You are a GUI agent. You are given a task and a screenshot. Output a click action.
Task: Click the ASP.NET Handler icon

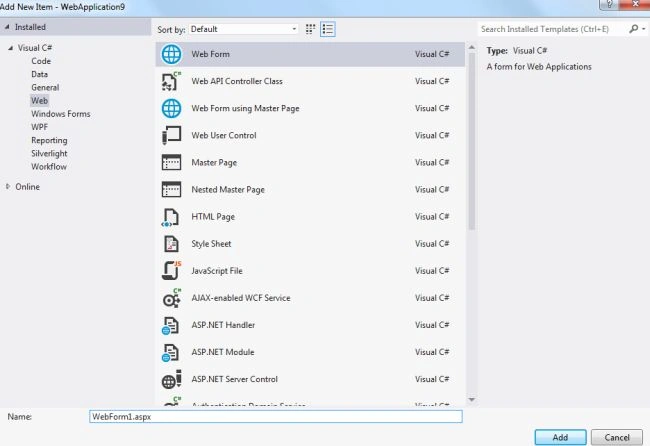(x=170, y=325)
